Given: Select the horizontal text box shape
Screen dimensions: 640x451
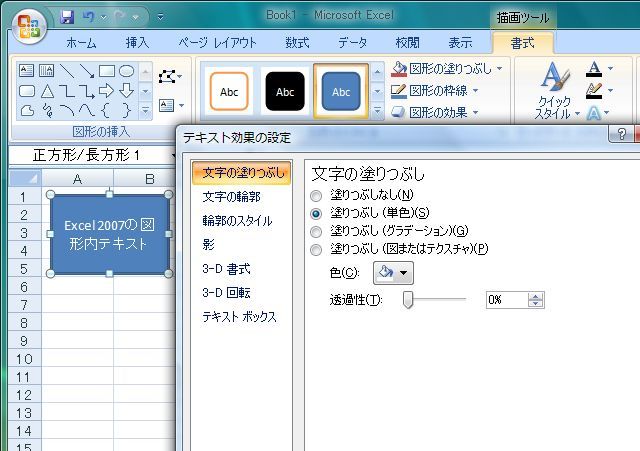Looking at the screenshot, I should [x=27, y=71].
